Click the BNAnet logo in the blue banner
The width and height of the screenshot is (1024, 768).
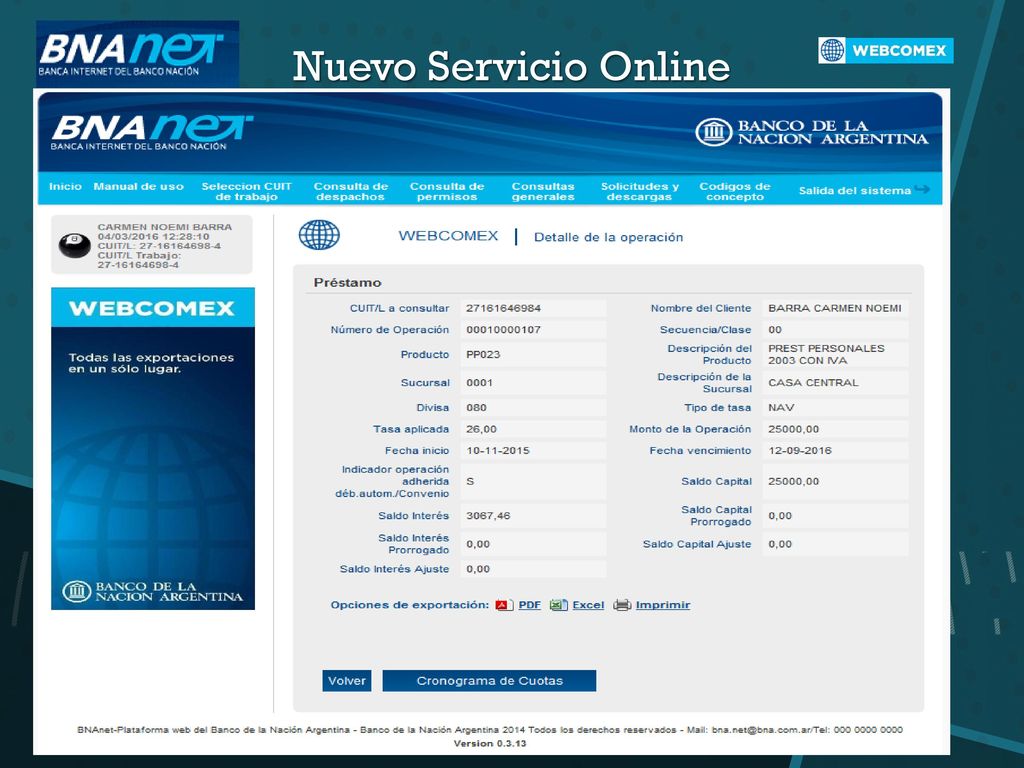152,133
